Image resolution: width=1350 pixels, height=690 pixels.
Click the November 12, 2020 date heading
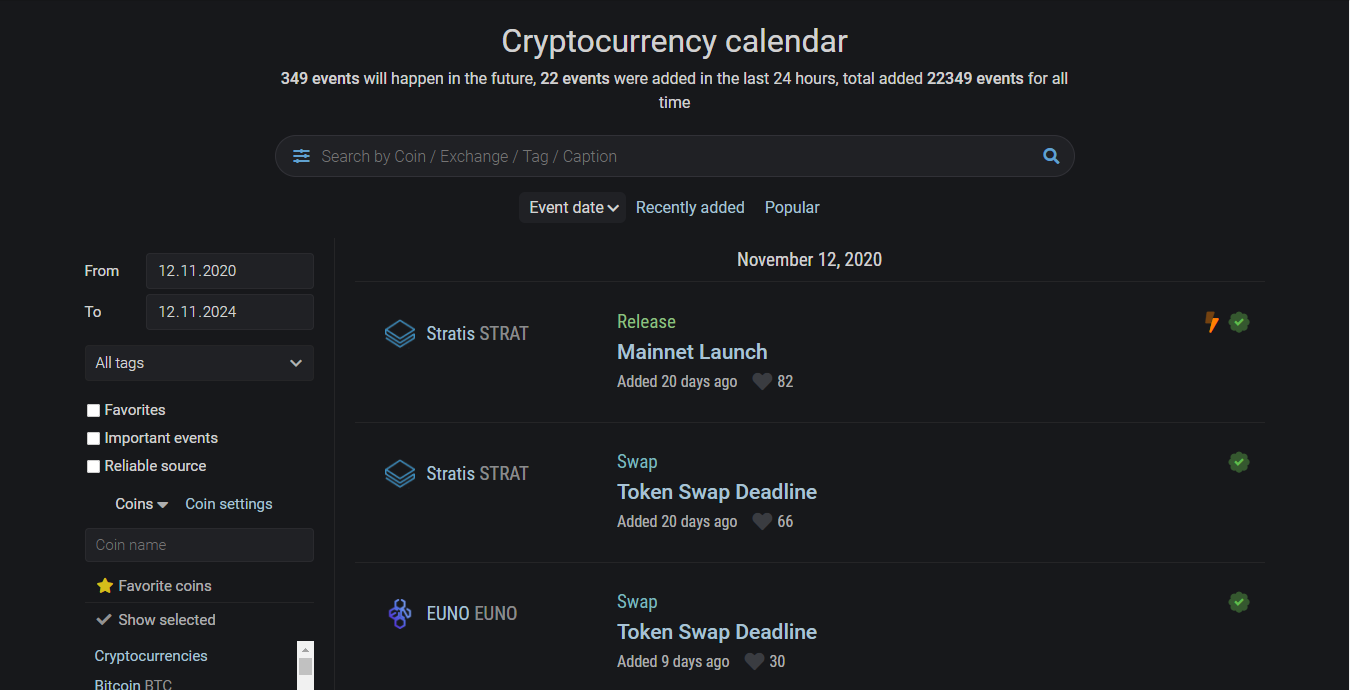tap(809, 260)
